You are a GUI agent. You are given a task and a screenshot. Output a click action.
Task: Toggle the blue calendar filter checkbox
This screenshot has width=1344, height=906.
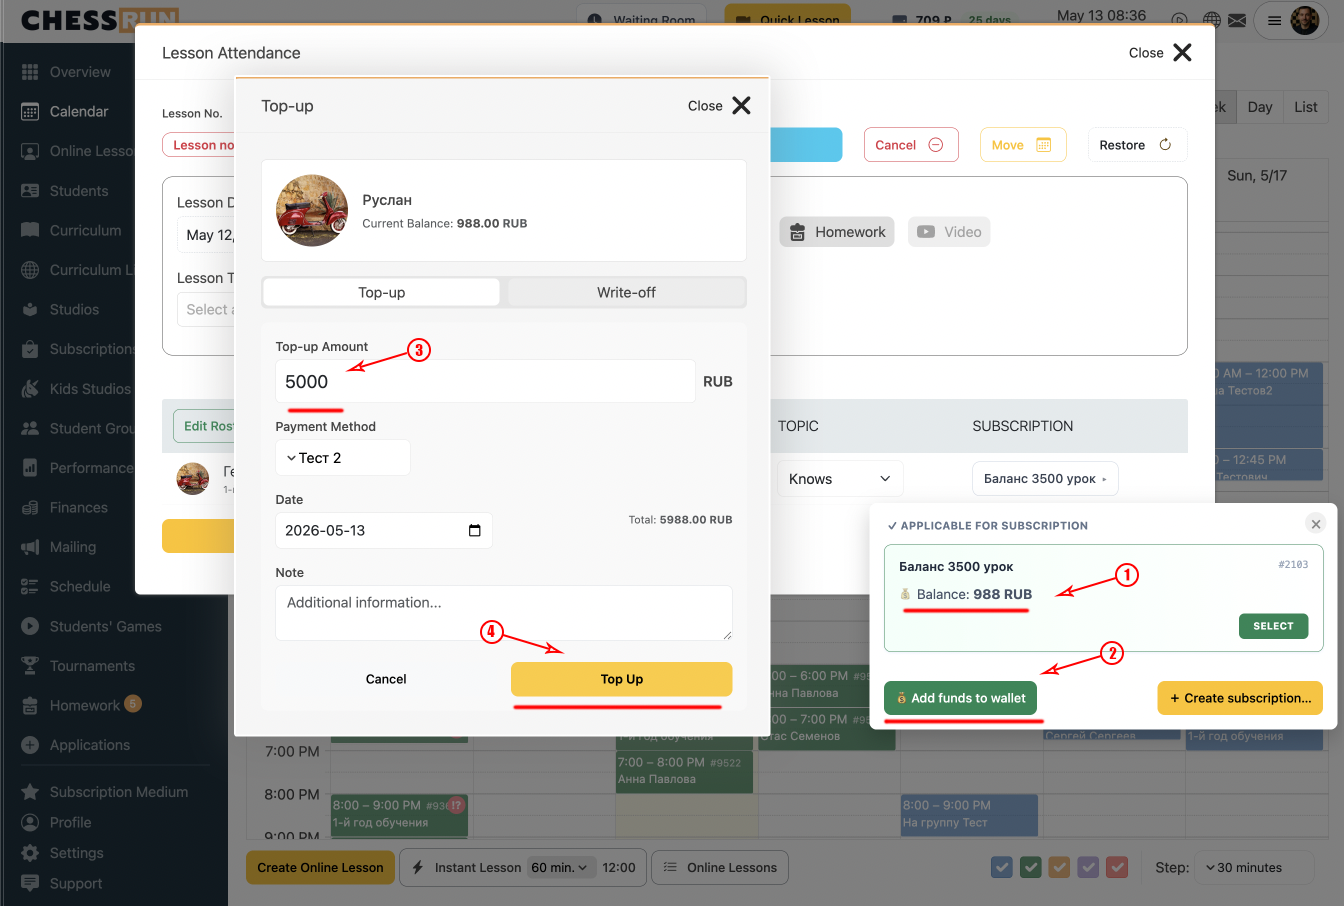pyautogui.click(x=1002, y=867)
